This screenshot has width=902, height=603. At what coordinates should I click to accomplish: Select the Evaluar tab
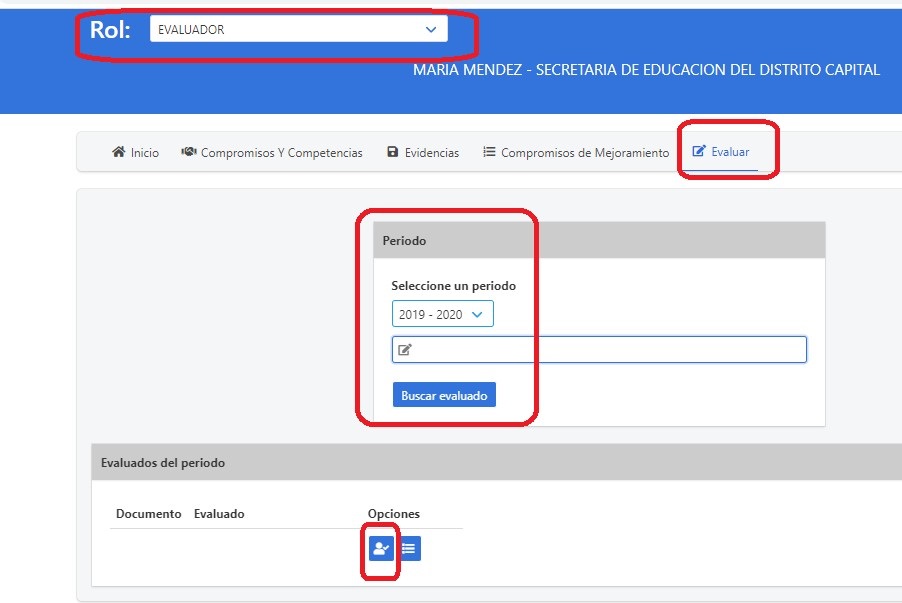coord(720,152)
